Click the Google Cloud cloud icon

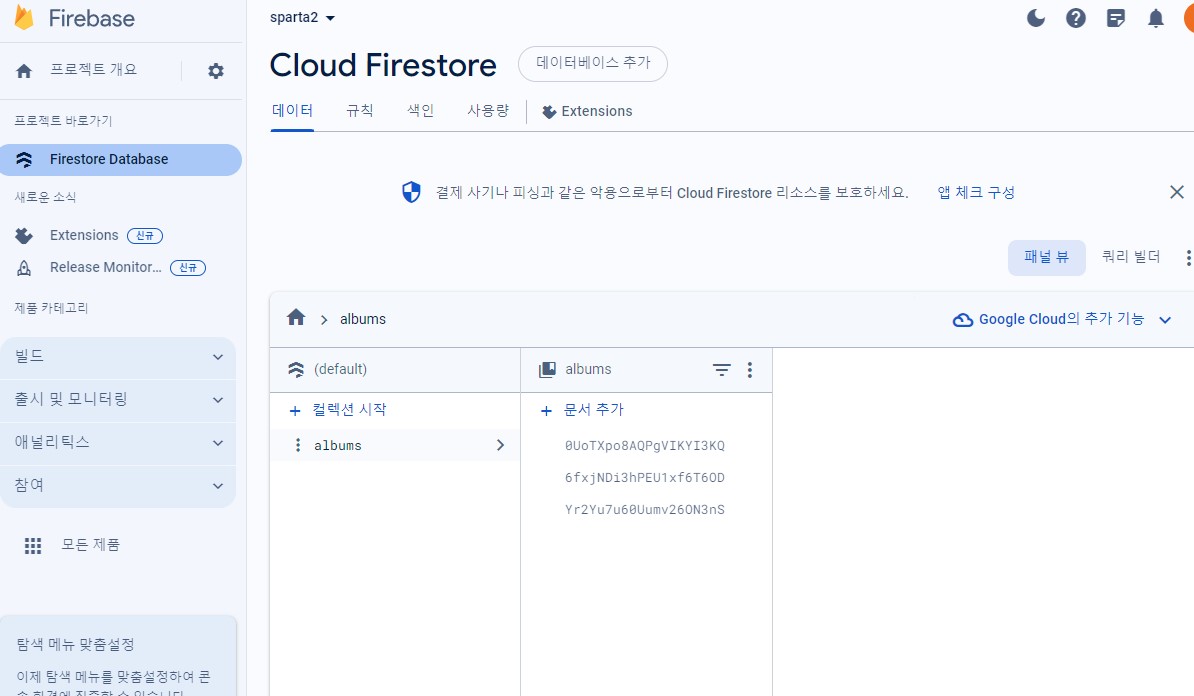coord(963,320)
